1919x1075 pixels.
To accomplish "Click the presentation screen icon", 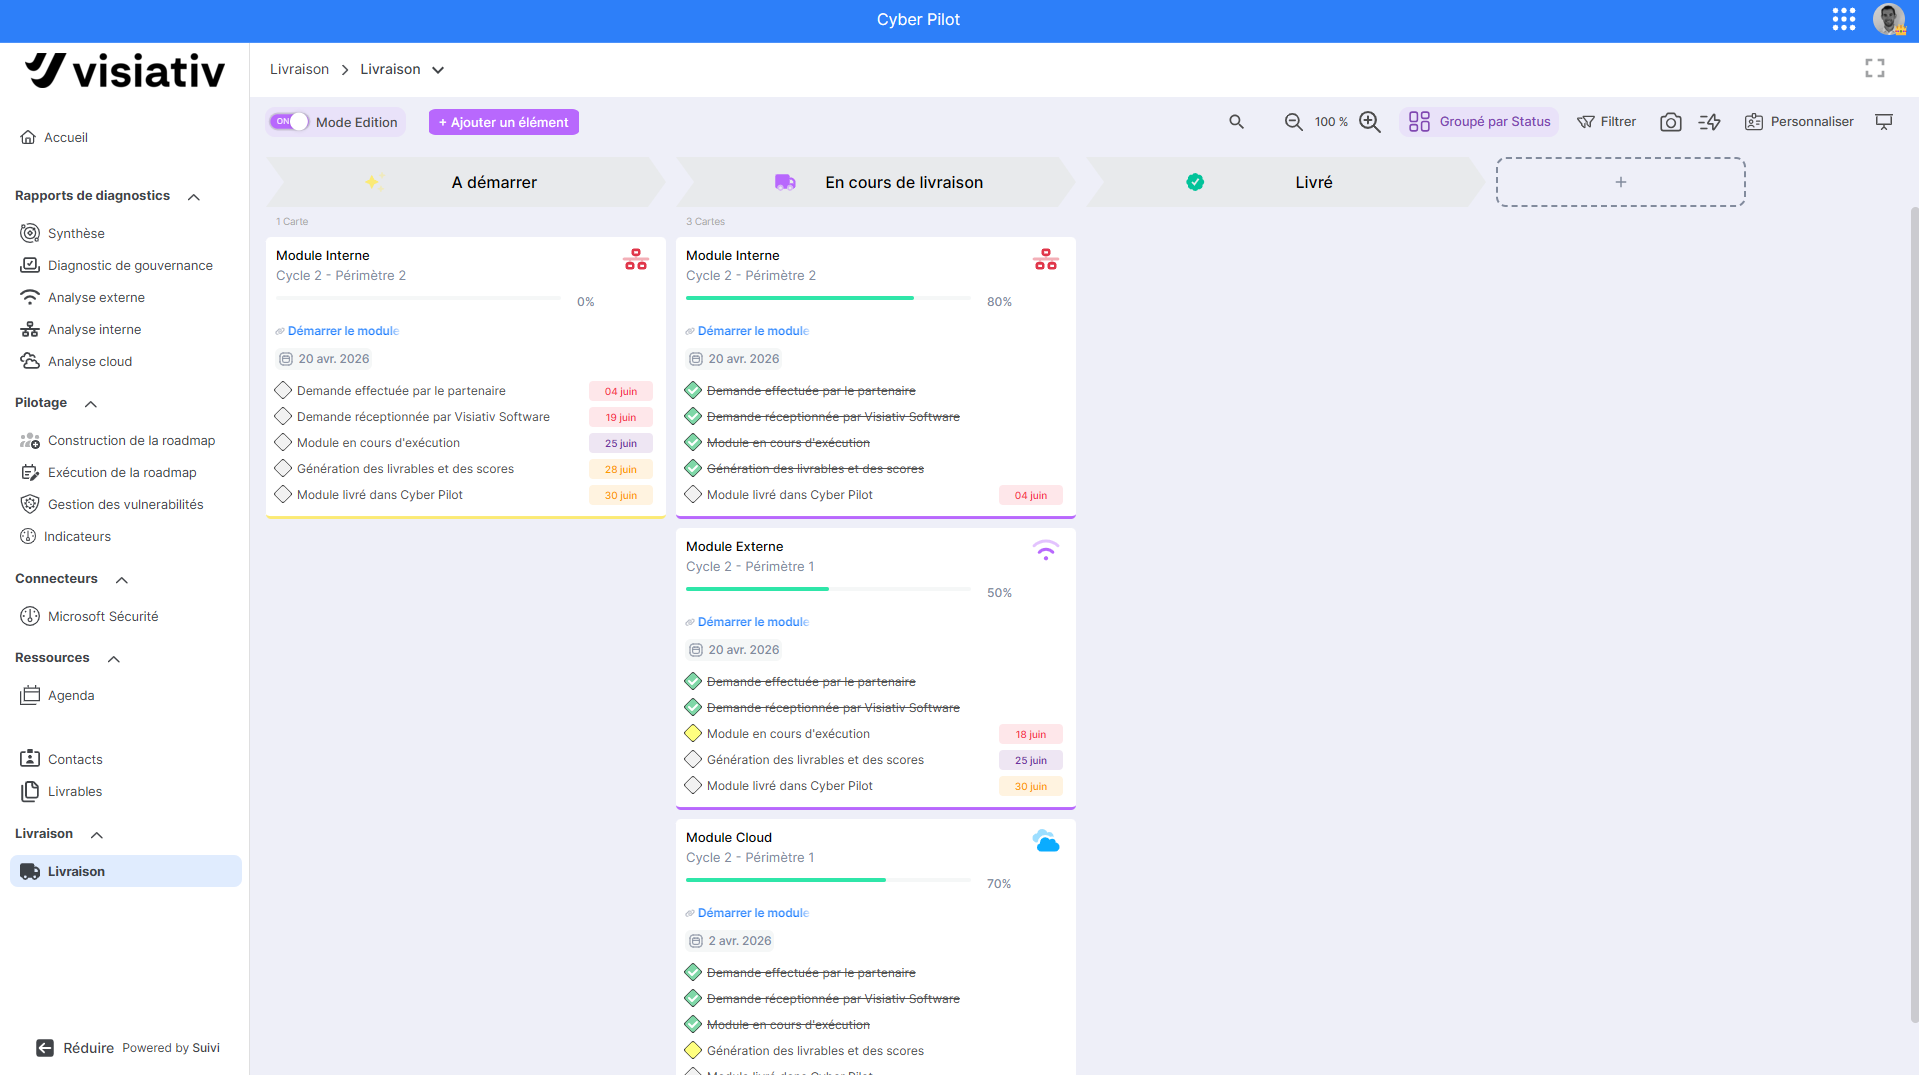I will [1884, 122].
